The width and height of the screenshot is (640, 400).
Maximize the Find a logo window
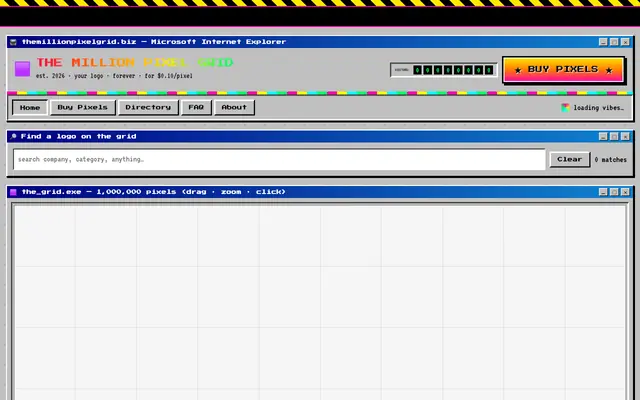coord(614,136)
